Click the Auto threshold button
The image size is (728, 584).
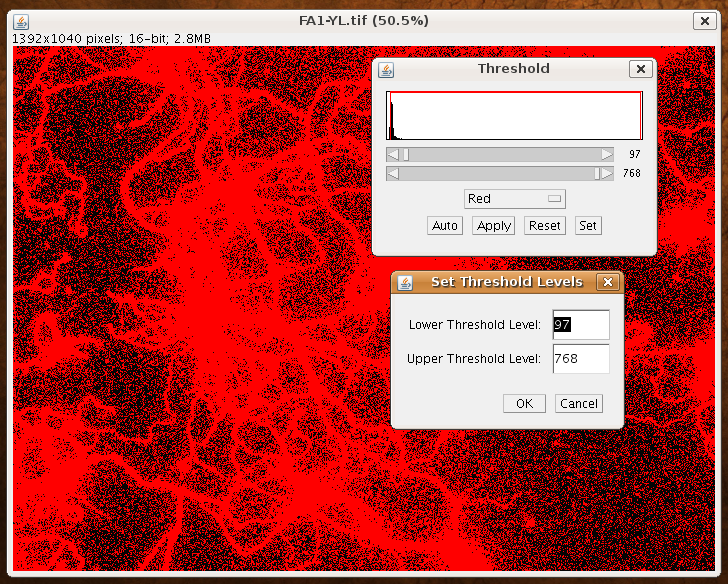pos(445,226)
